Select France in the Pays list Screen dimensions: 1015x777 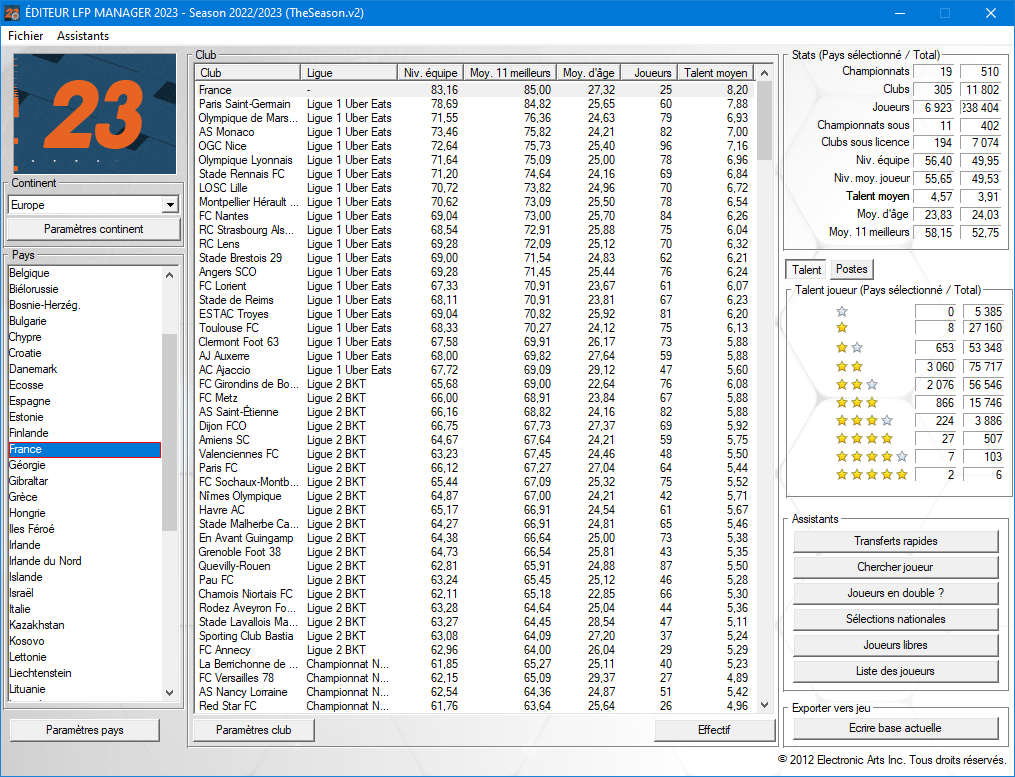tap(84, 449)
